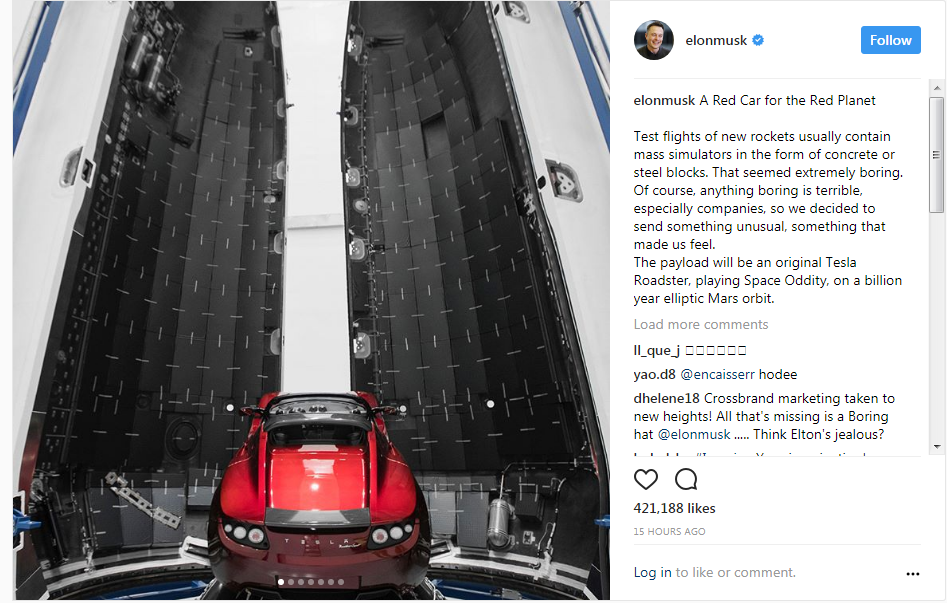
Task: Click the blue verified badge
Action: click(758, 40)
